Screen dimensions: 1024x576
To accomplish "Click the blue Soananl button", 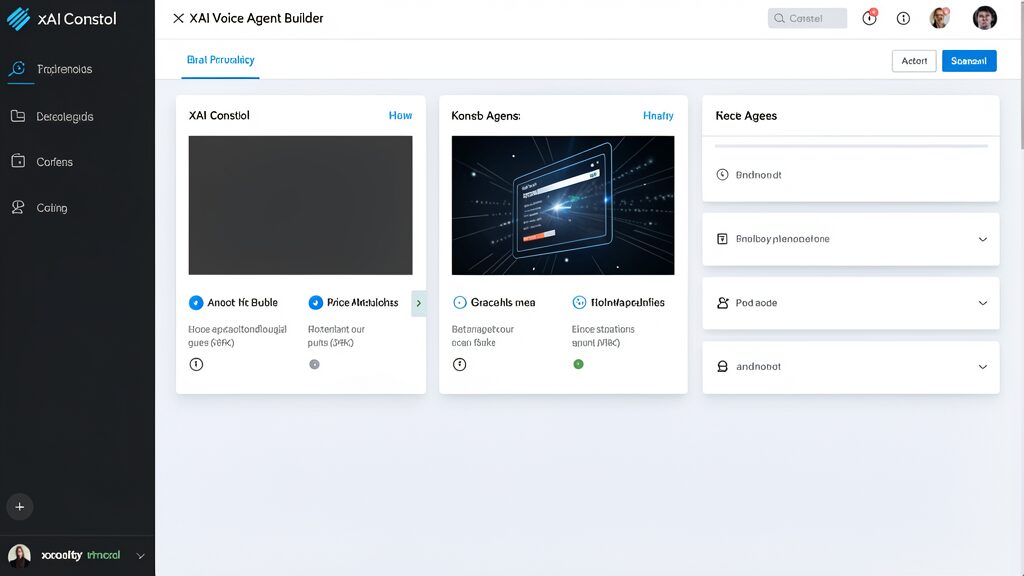I will point(969,61).
